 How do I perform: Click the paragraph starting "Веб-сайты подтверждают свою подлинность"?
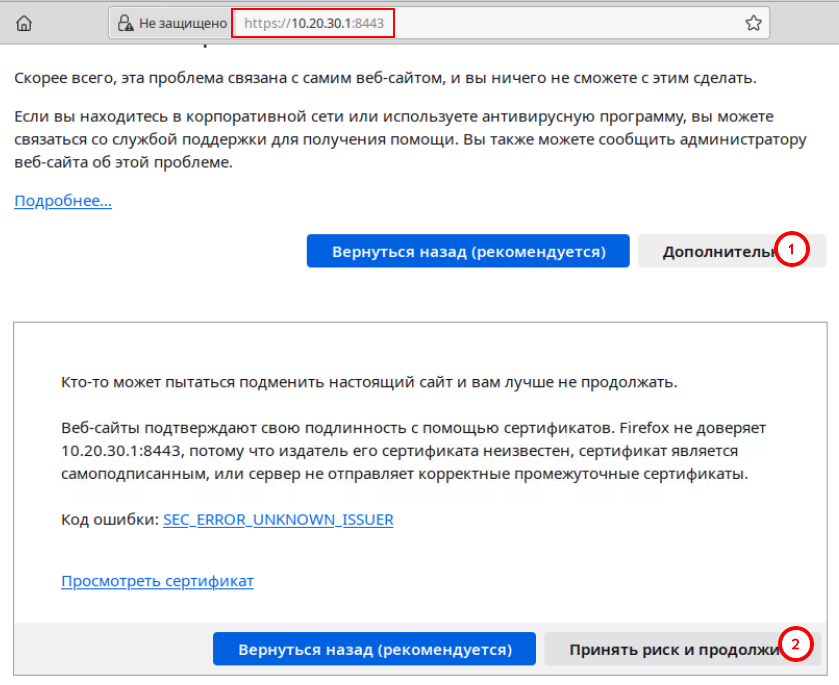(x=414, y=451)
